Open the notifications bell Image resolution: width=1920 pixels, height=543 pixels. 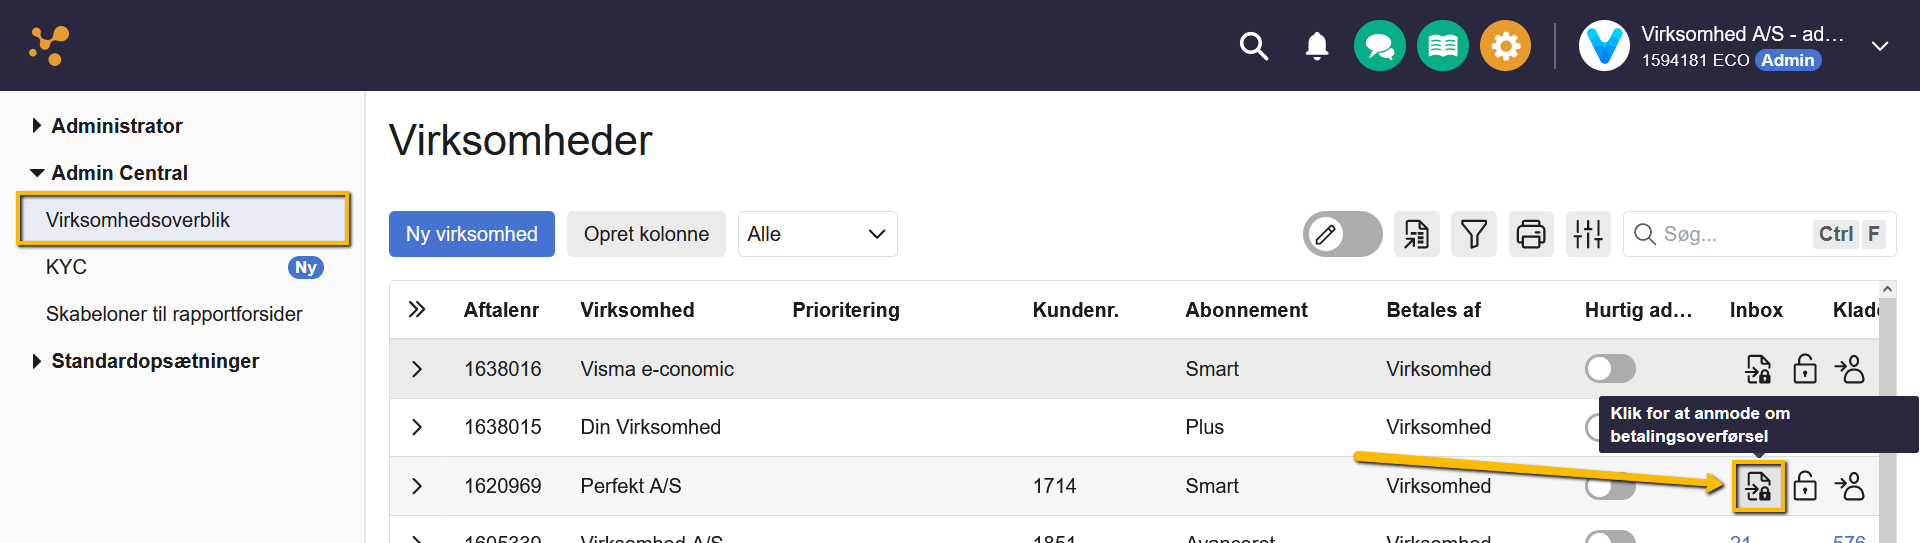1317,46
